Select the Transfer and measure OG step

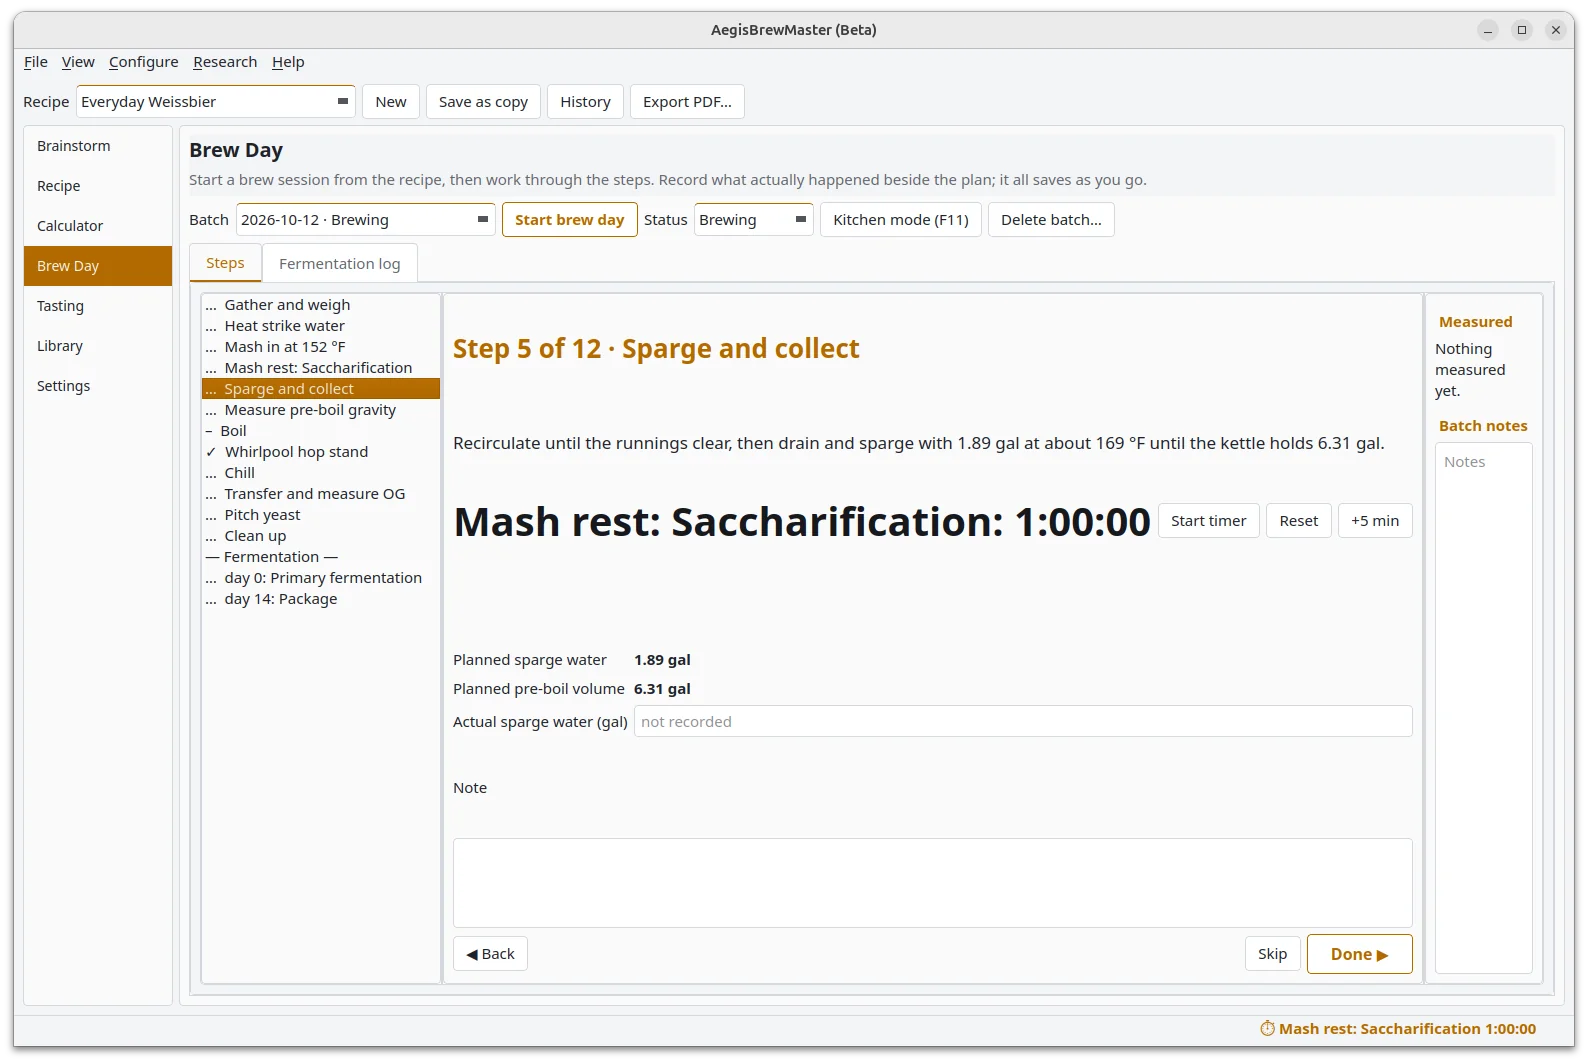click(x=321, y=494)
